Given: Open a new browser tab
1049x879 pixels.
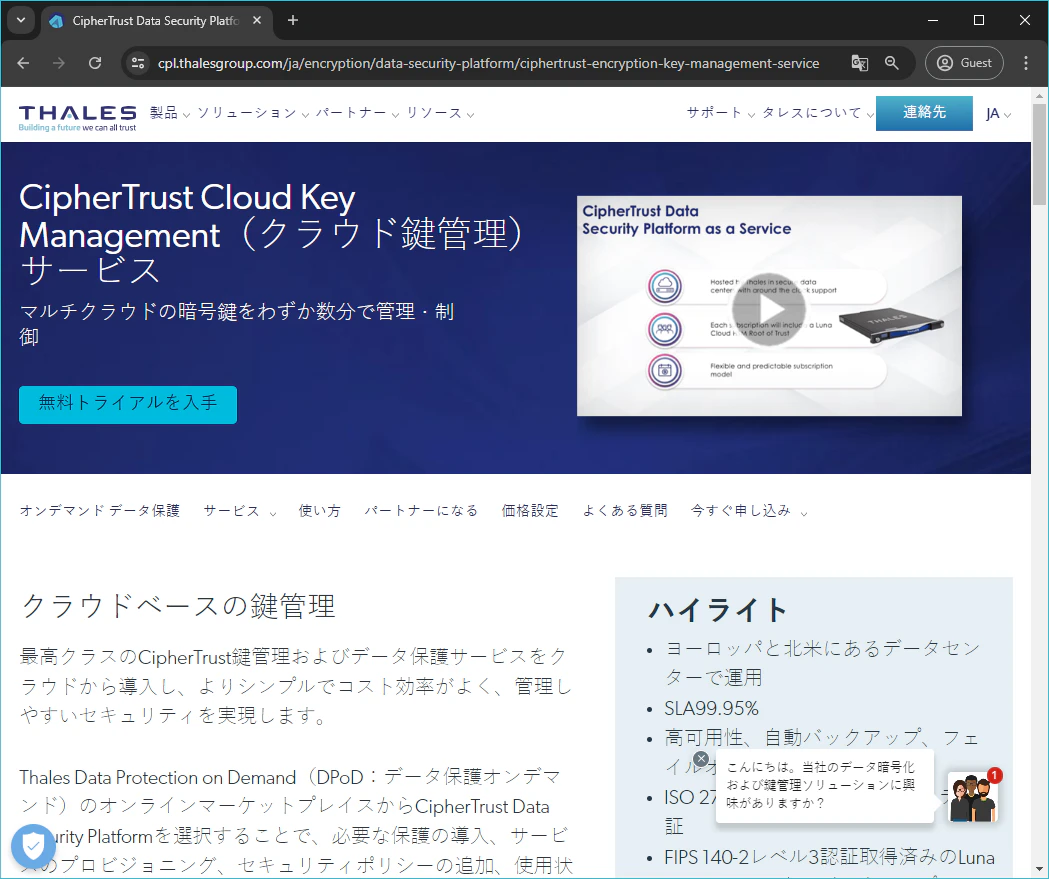Looking at the screenshot, I should pos(292,20).
